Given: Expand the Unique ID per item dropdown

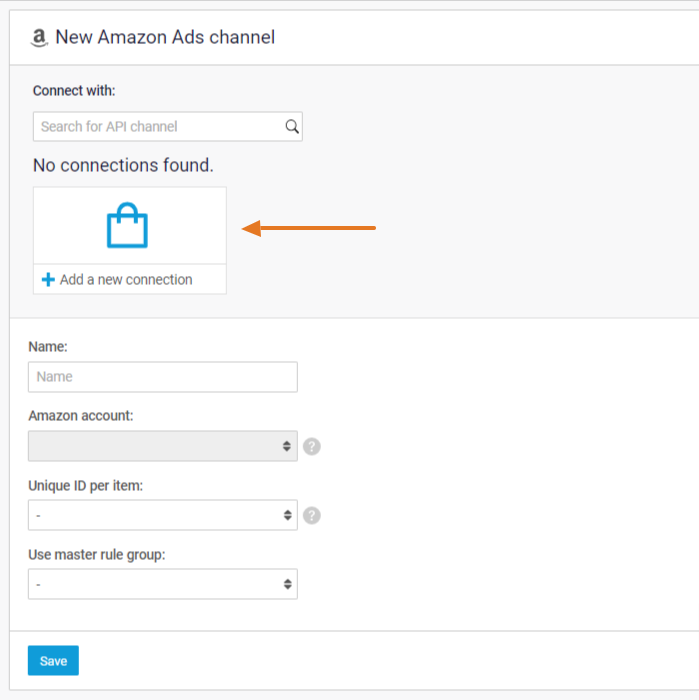Looking at the screenshot, I should coord(162,515).
